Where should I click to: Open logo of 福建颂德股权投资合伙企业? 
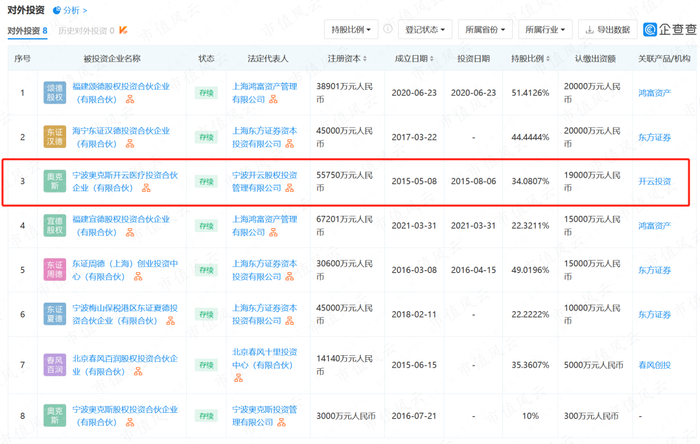pyautogui.click(x=55, y=93)
